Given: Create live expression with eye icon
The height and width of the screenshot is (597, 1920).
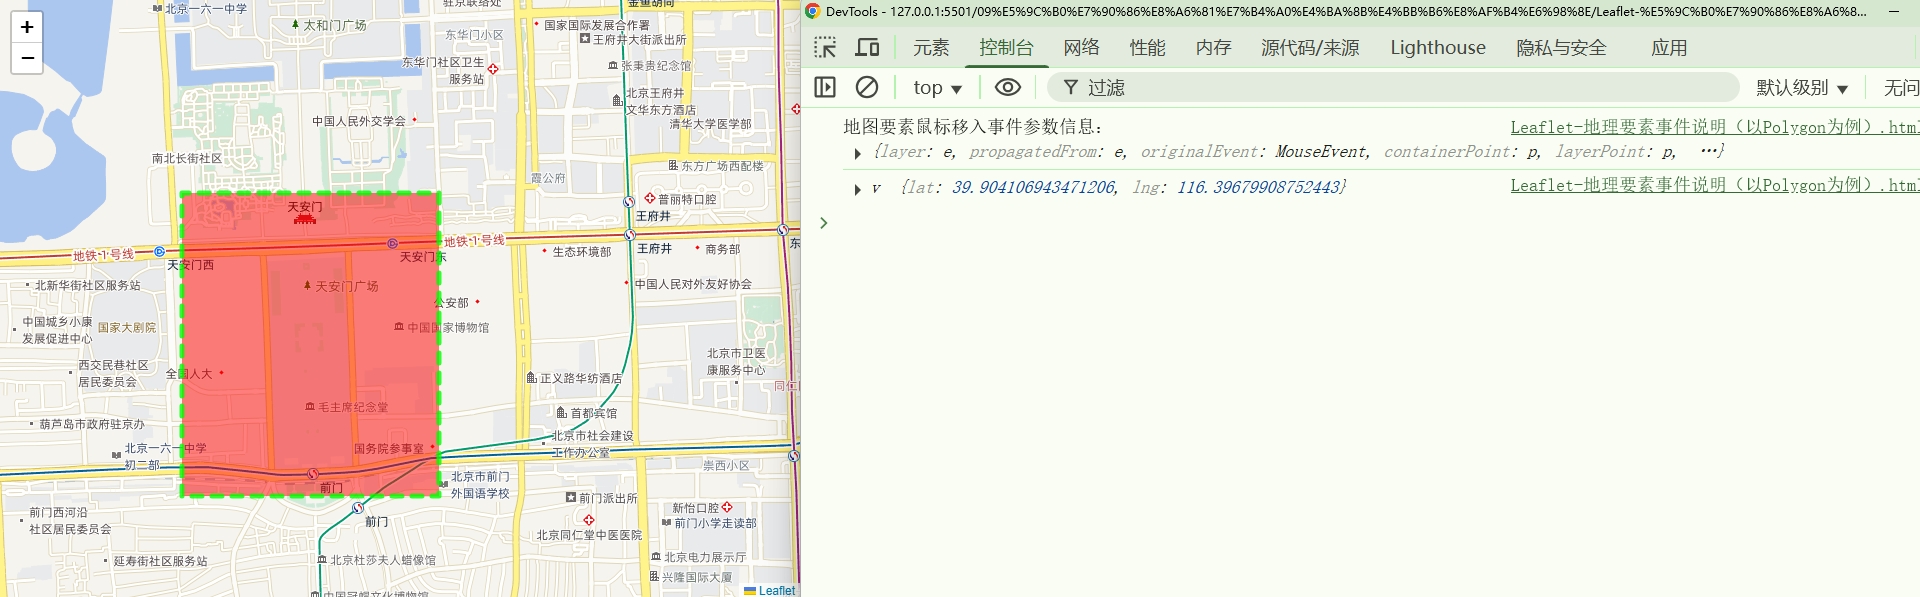Looking at the screenshot, I should 1008,87.
